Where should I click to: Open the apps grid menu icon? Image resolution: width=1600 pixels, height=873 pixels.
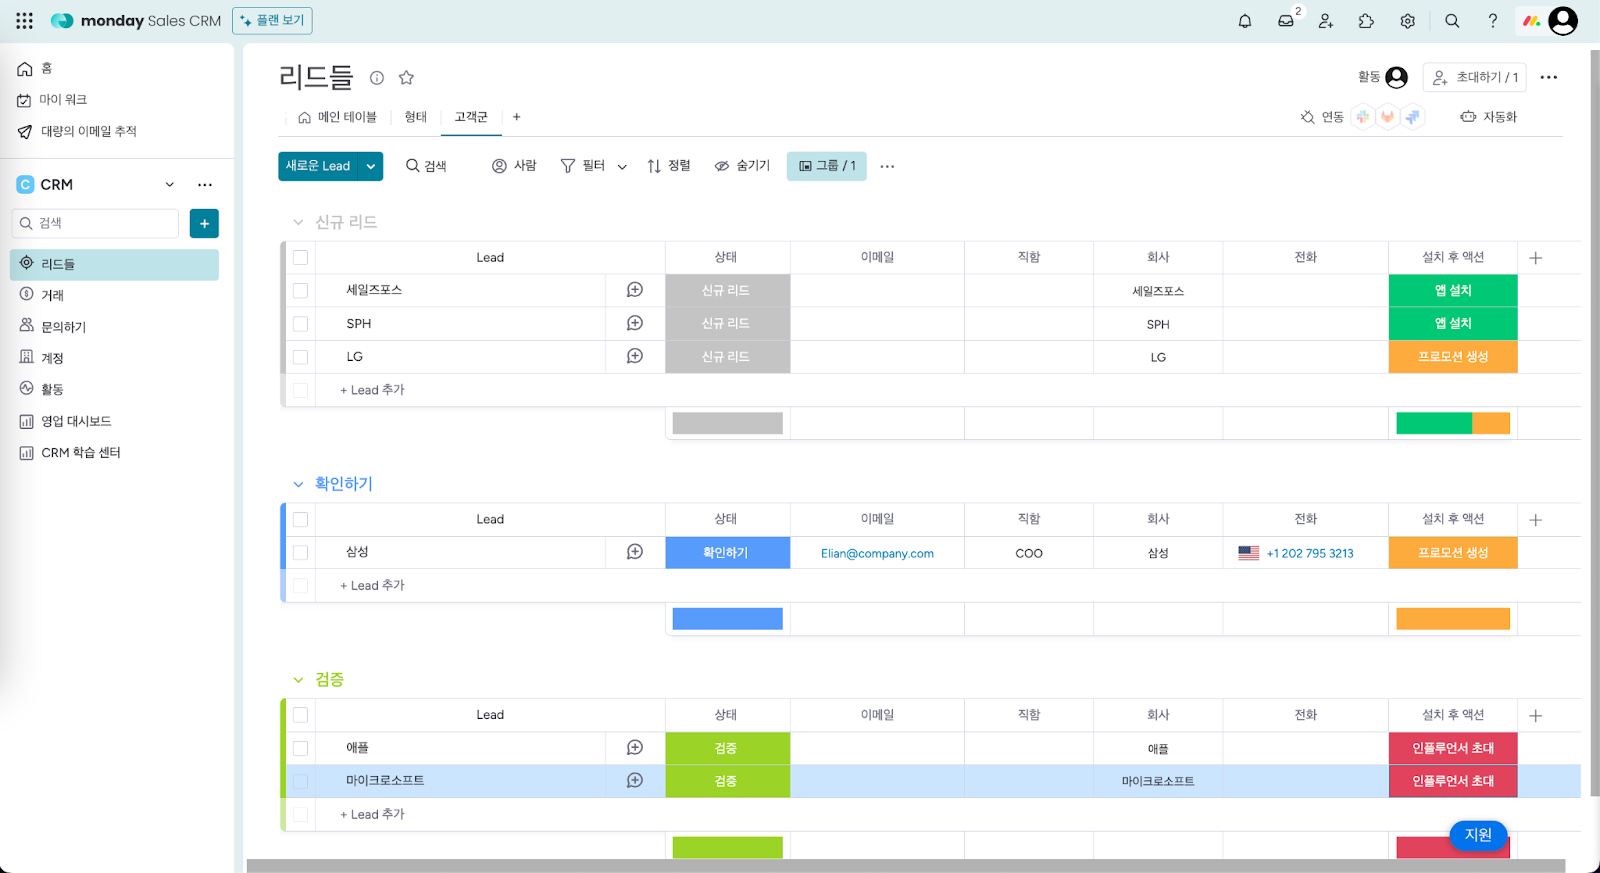pos(24,21)
